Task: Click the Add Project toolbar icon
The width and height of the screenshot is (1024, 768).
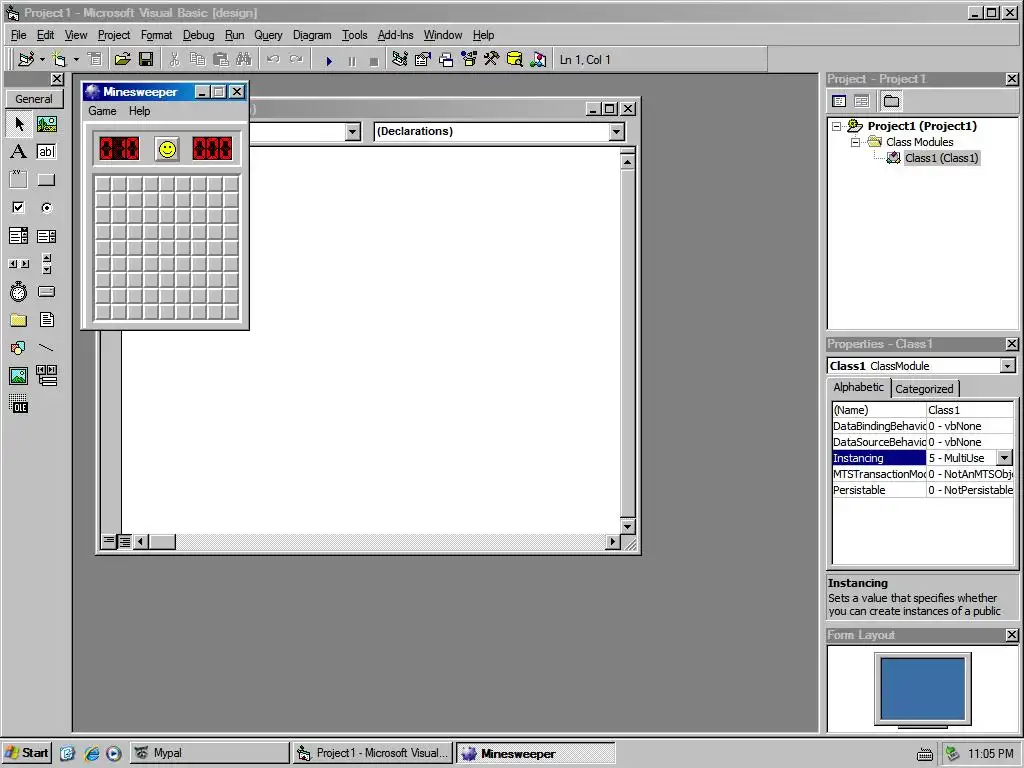Action: (x=26, y=59)
